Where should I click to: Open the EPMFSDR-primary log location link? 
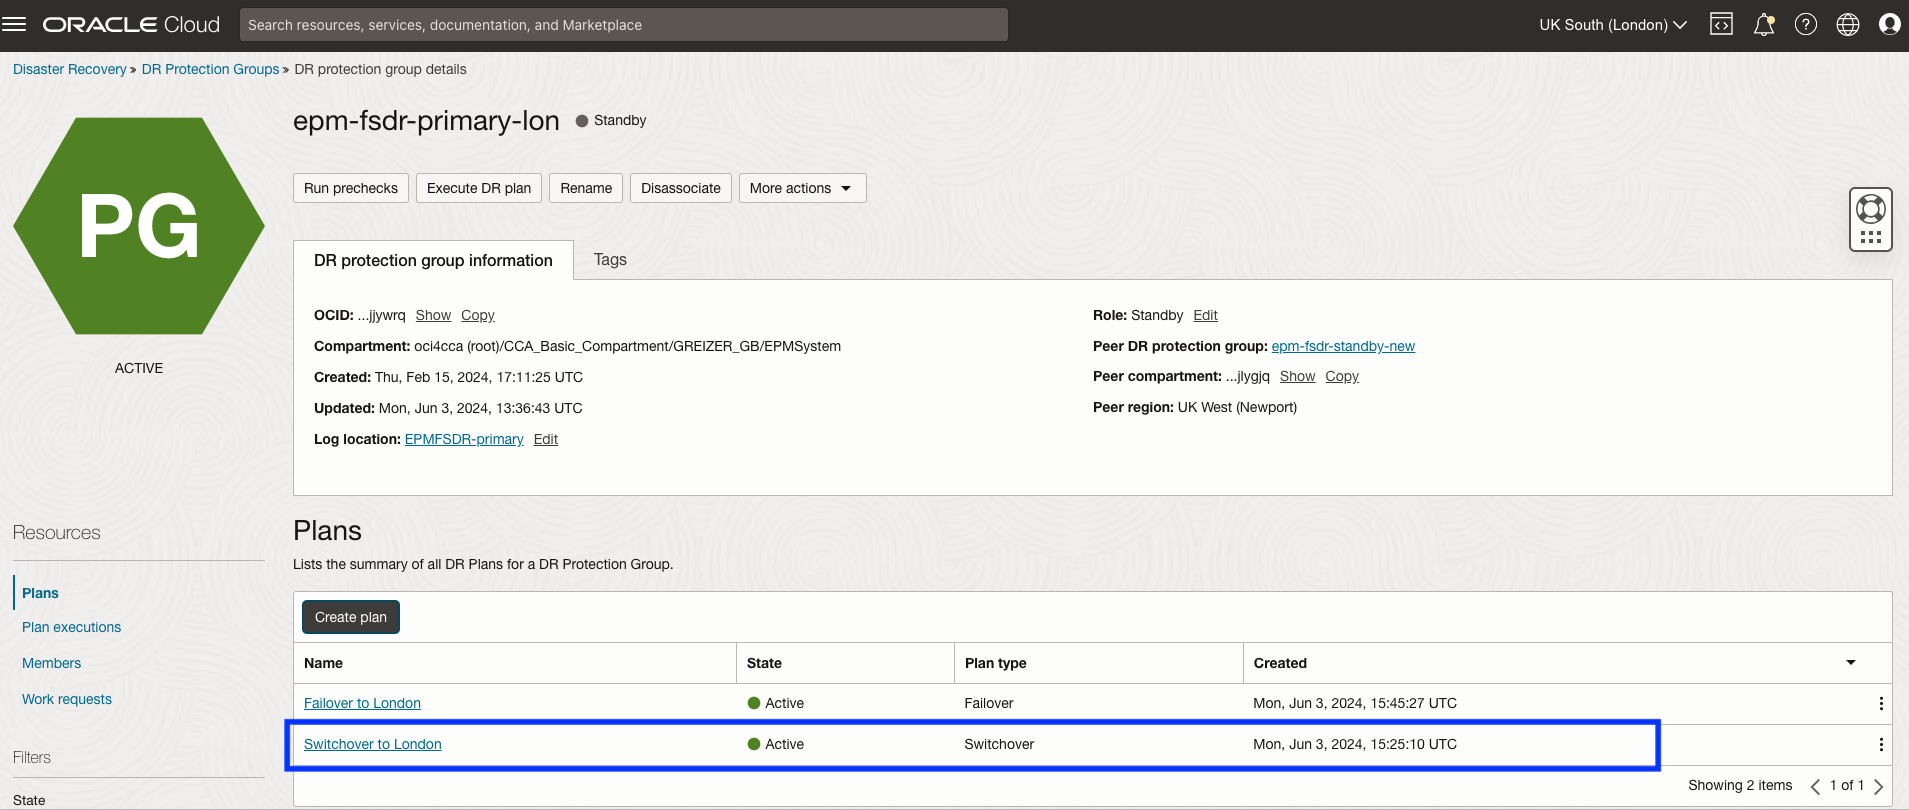(464, 439)
